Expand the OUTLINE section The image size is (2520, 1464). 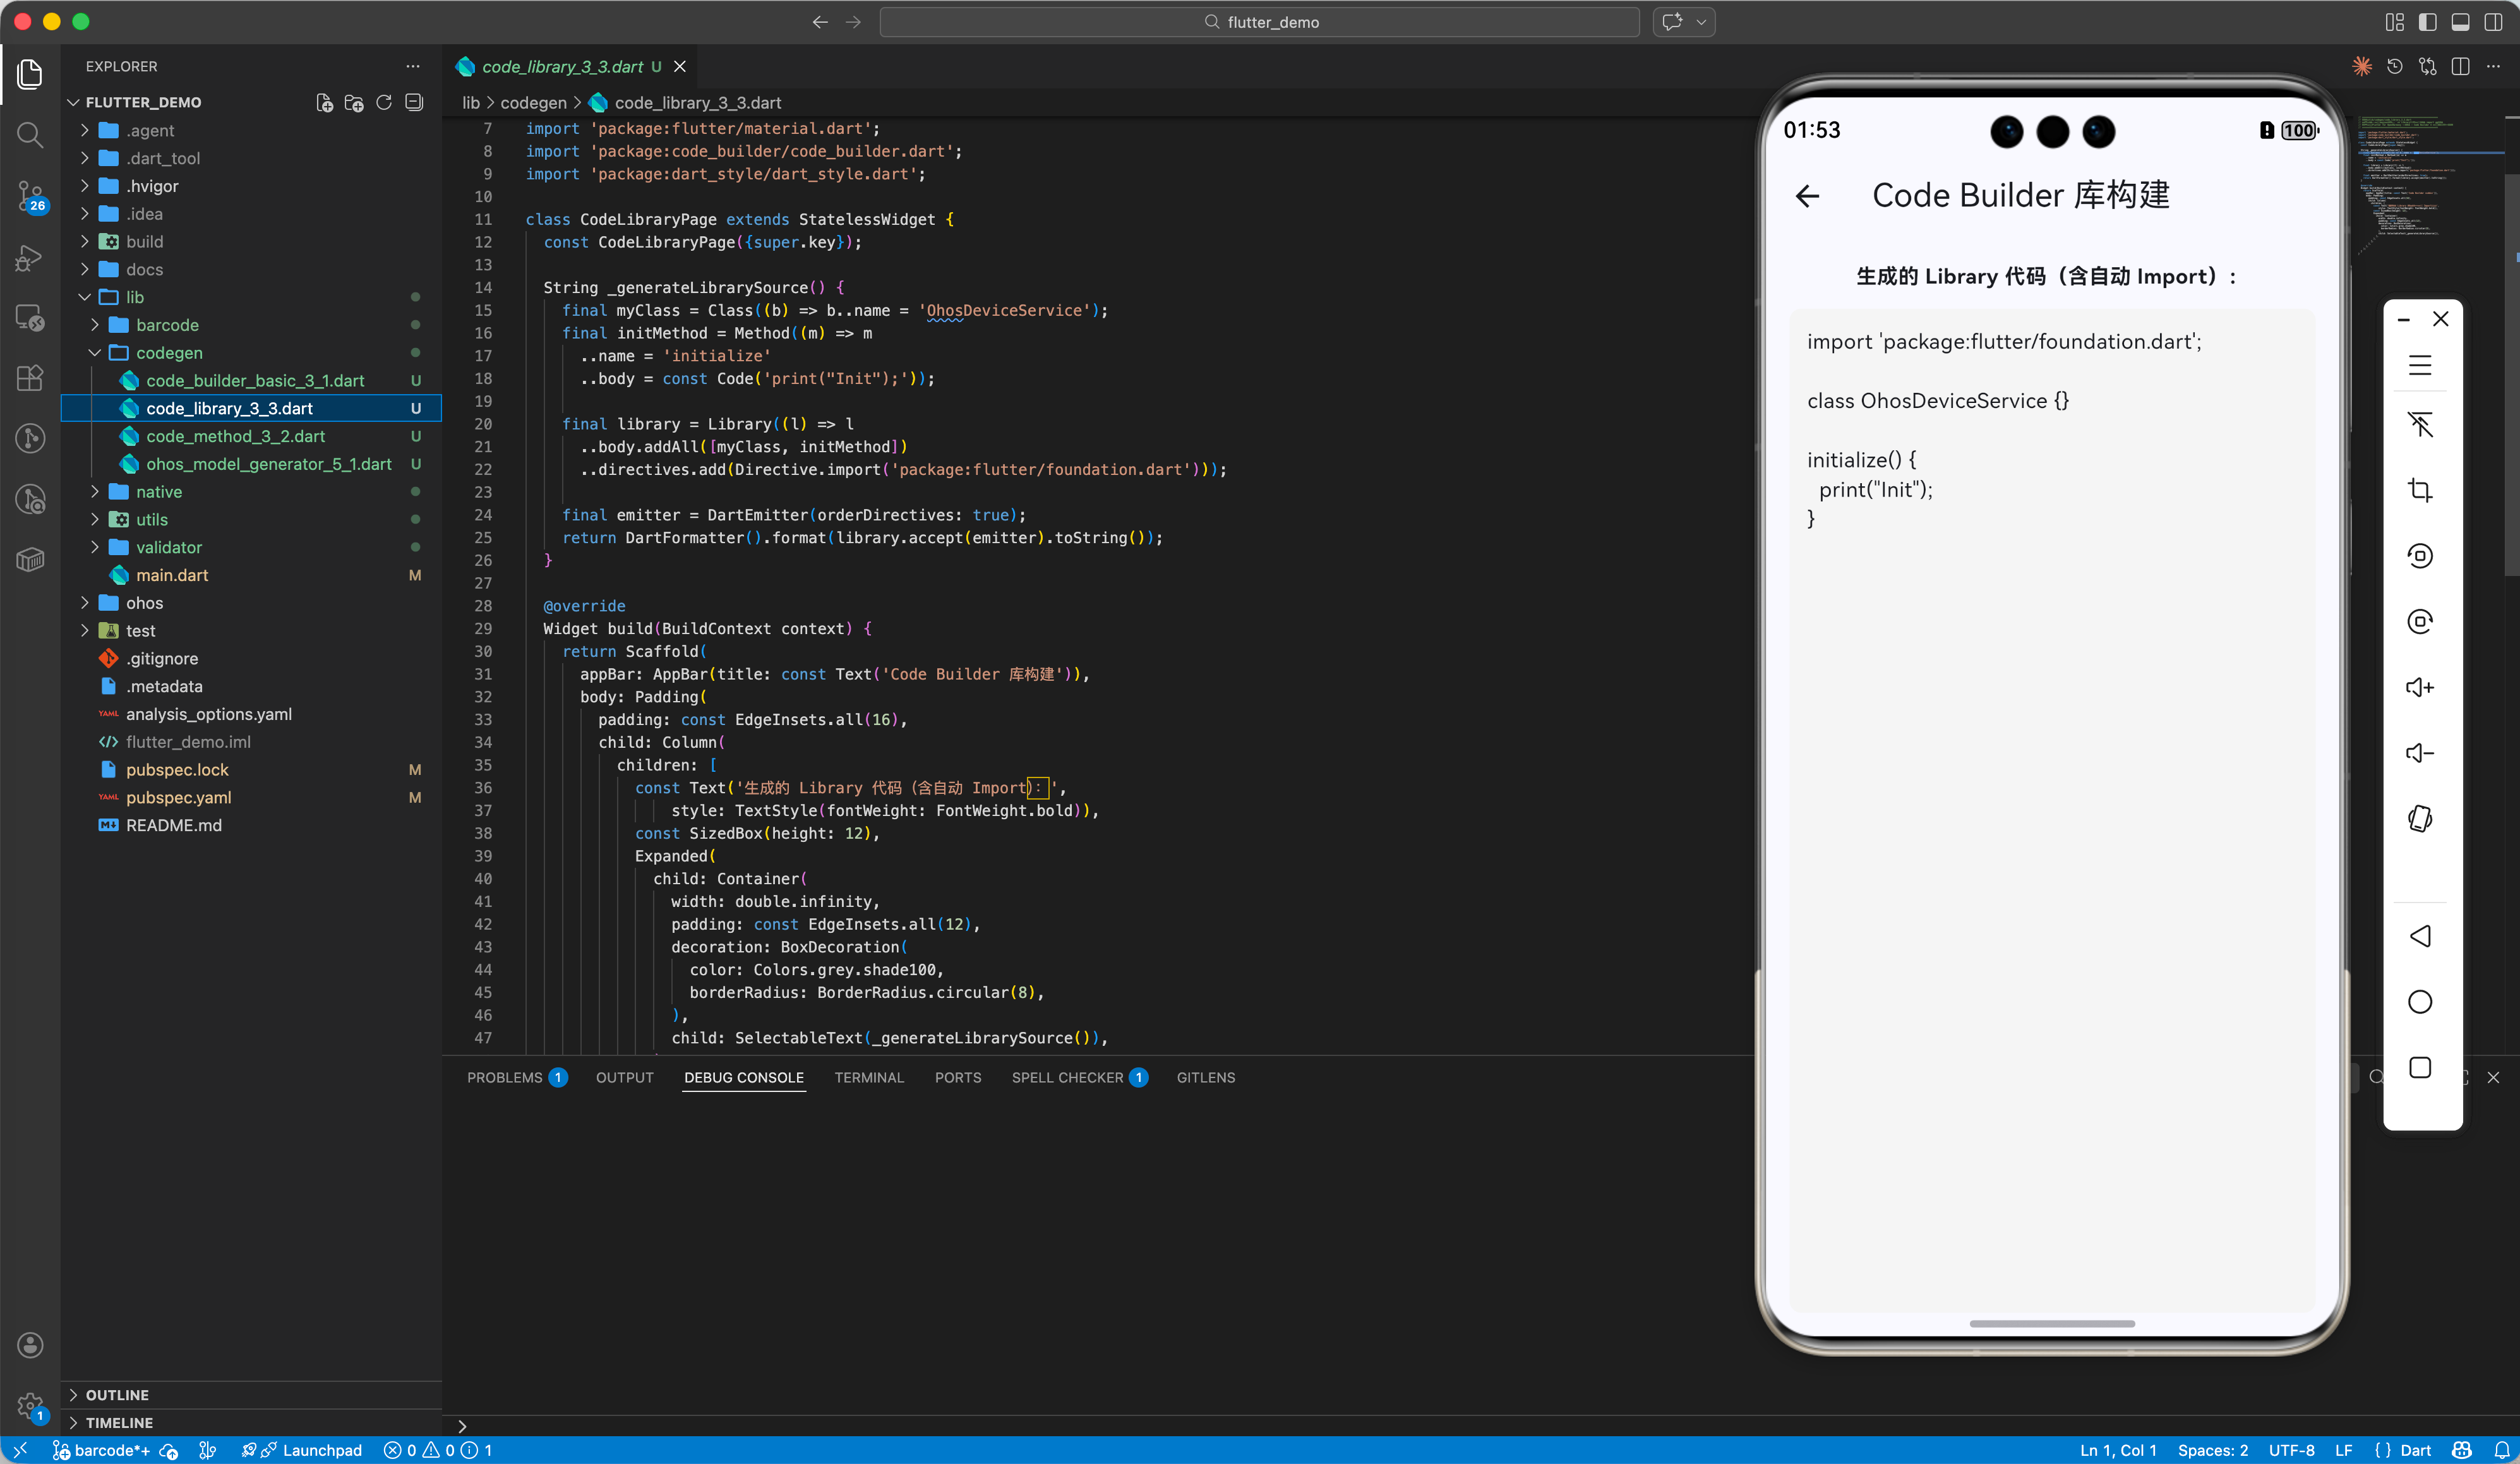[x=117, y=1394]
